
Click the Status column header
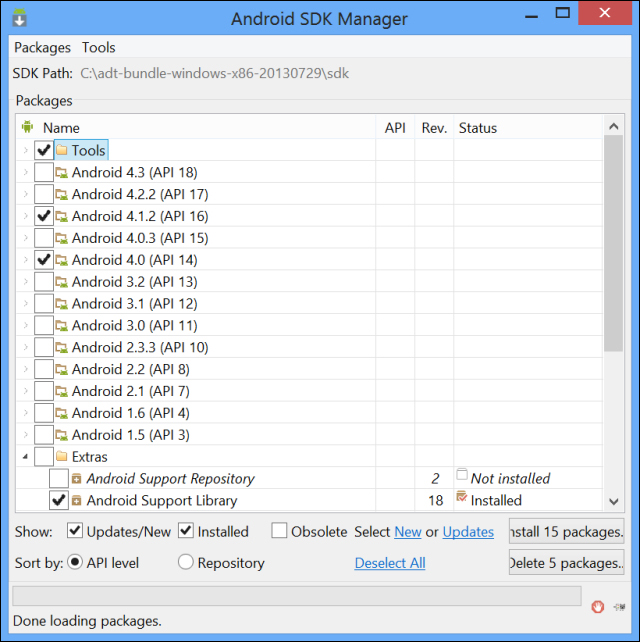click(x=528, y=128)
